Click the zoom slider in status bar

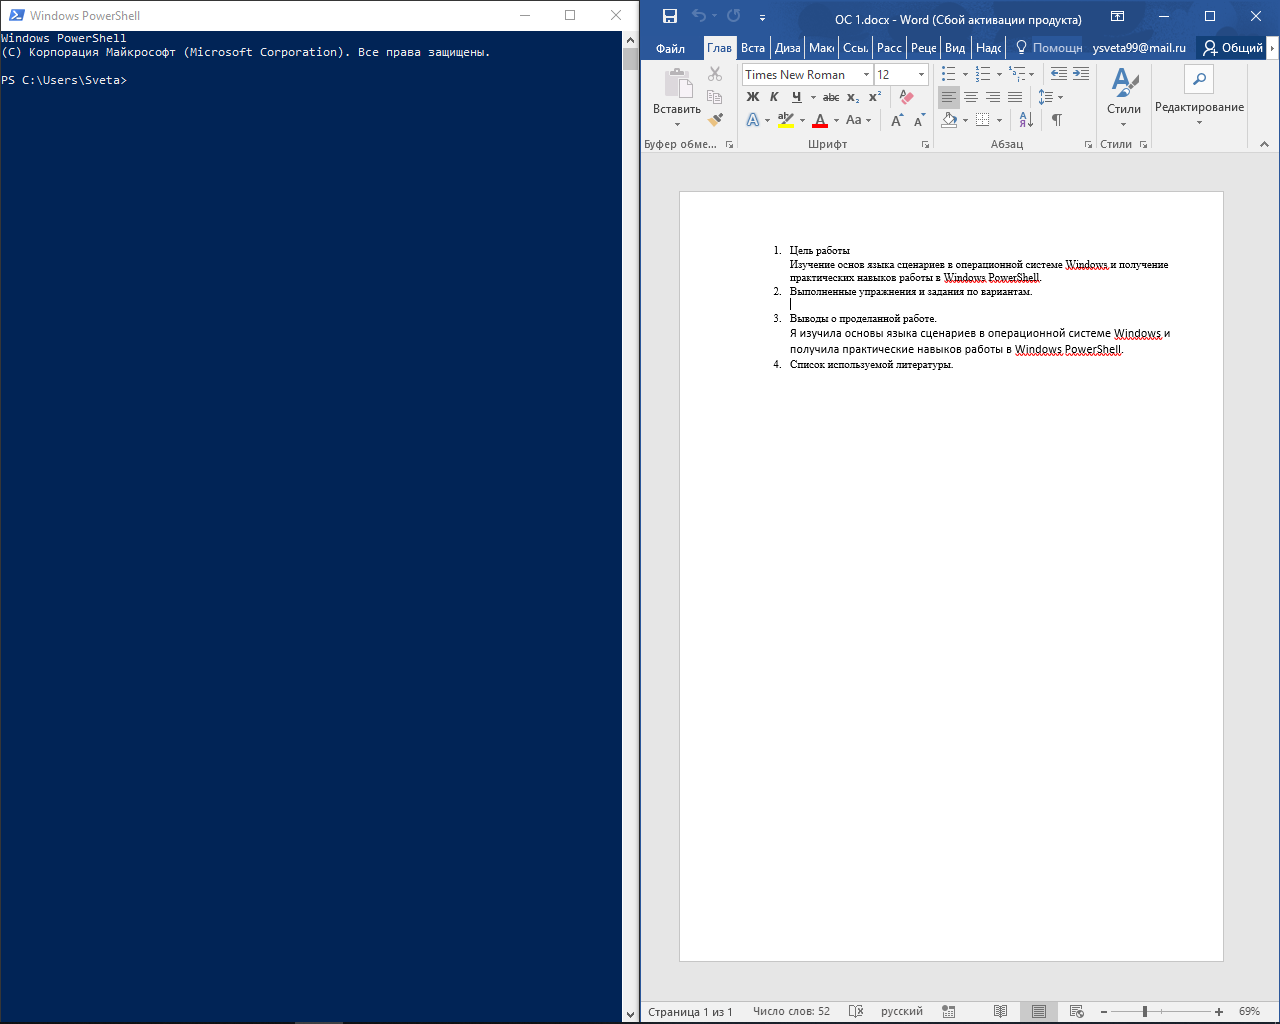click(x=1161, y=1012)
